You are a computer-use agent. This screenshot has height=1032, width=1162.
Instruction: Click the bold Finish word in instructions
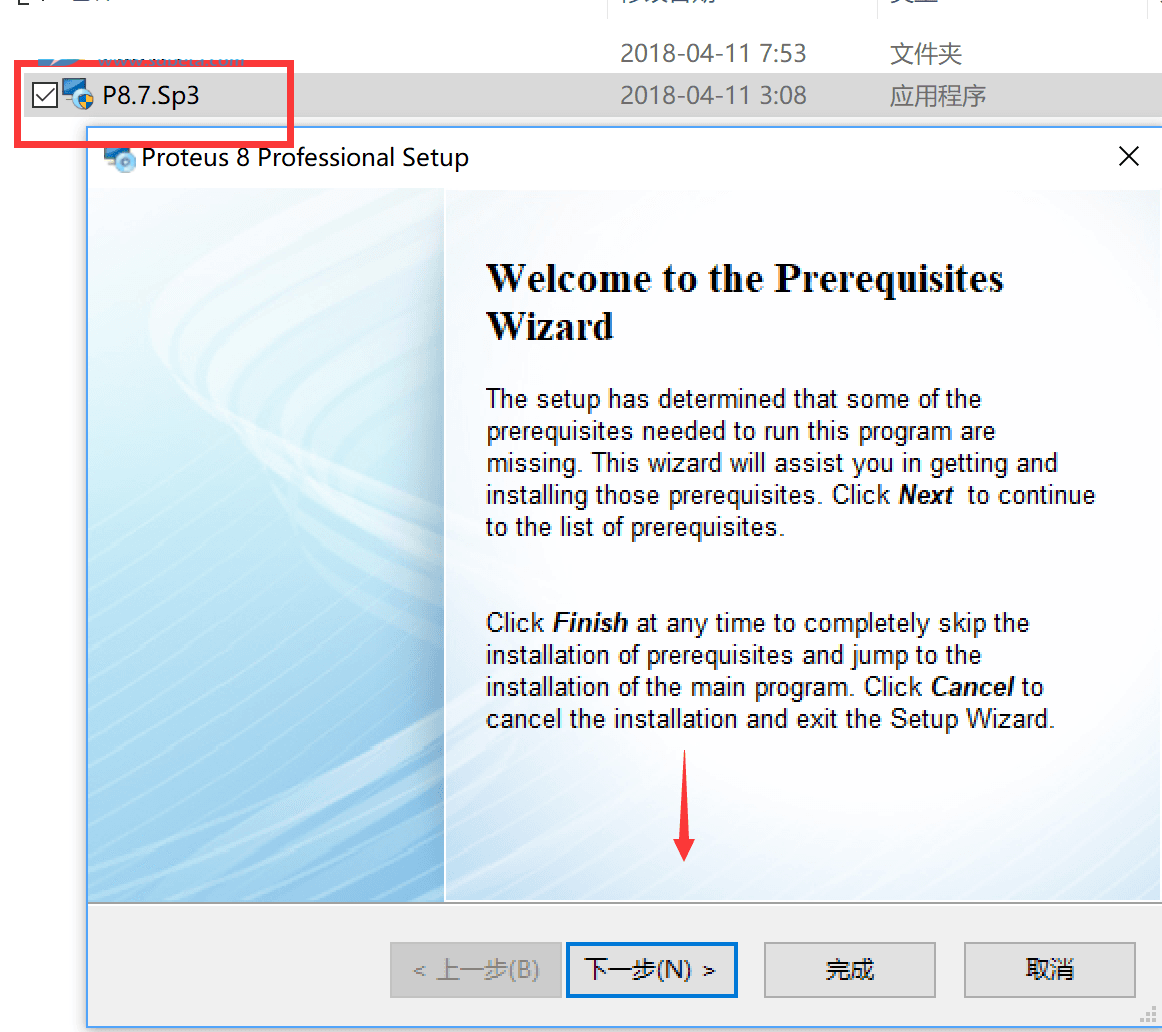coord(591,623)
